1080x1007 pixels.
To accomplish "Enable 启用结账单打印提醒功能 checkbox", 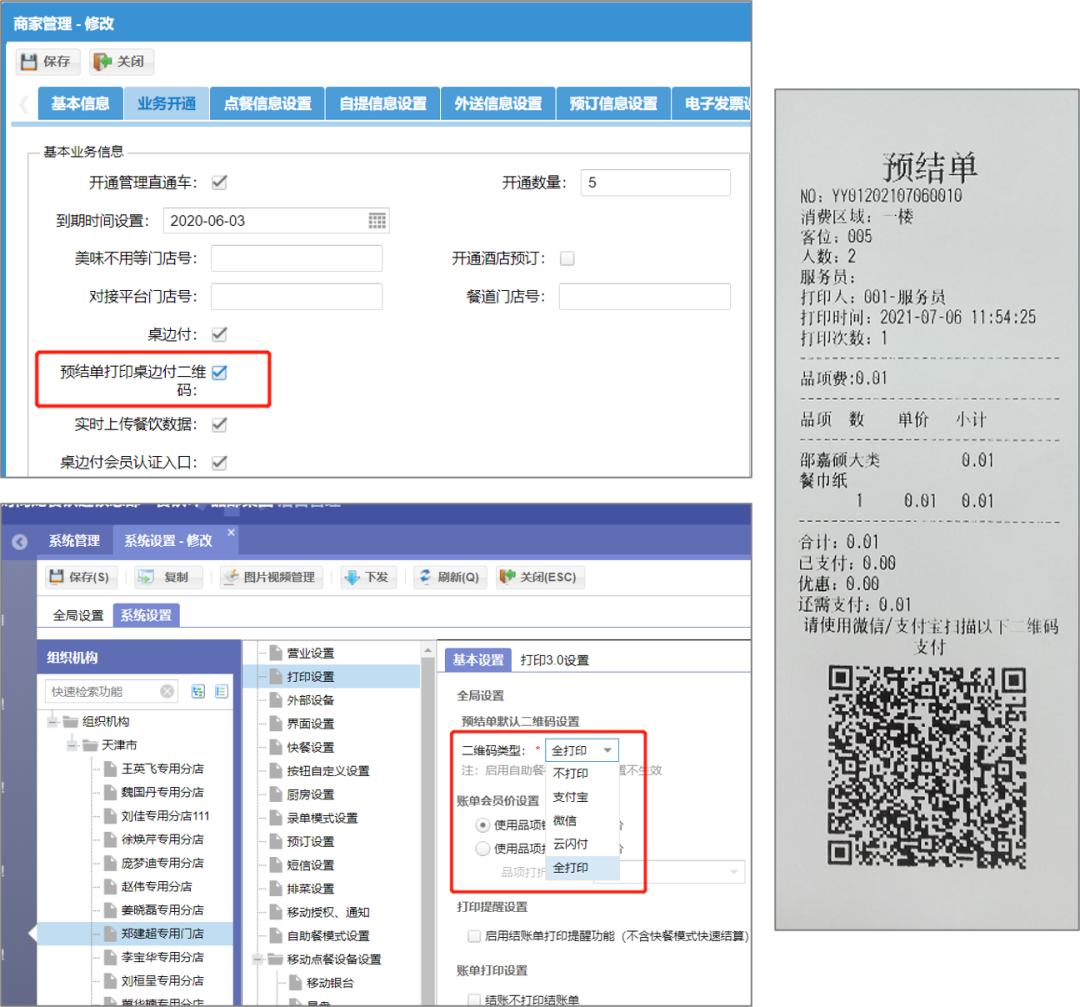I will coord(473,935).
